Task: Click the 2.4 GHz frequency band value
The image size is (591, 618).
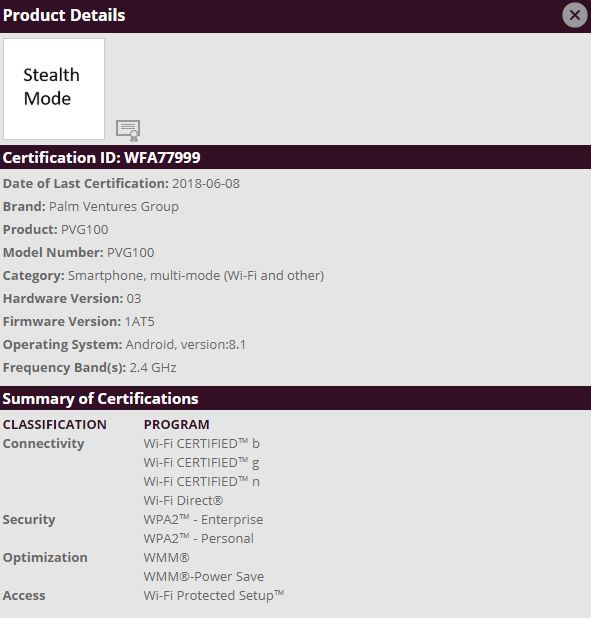Action: (x=153, y=367)
